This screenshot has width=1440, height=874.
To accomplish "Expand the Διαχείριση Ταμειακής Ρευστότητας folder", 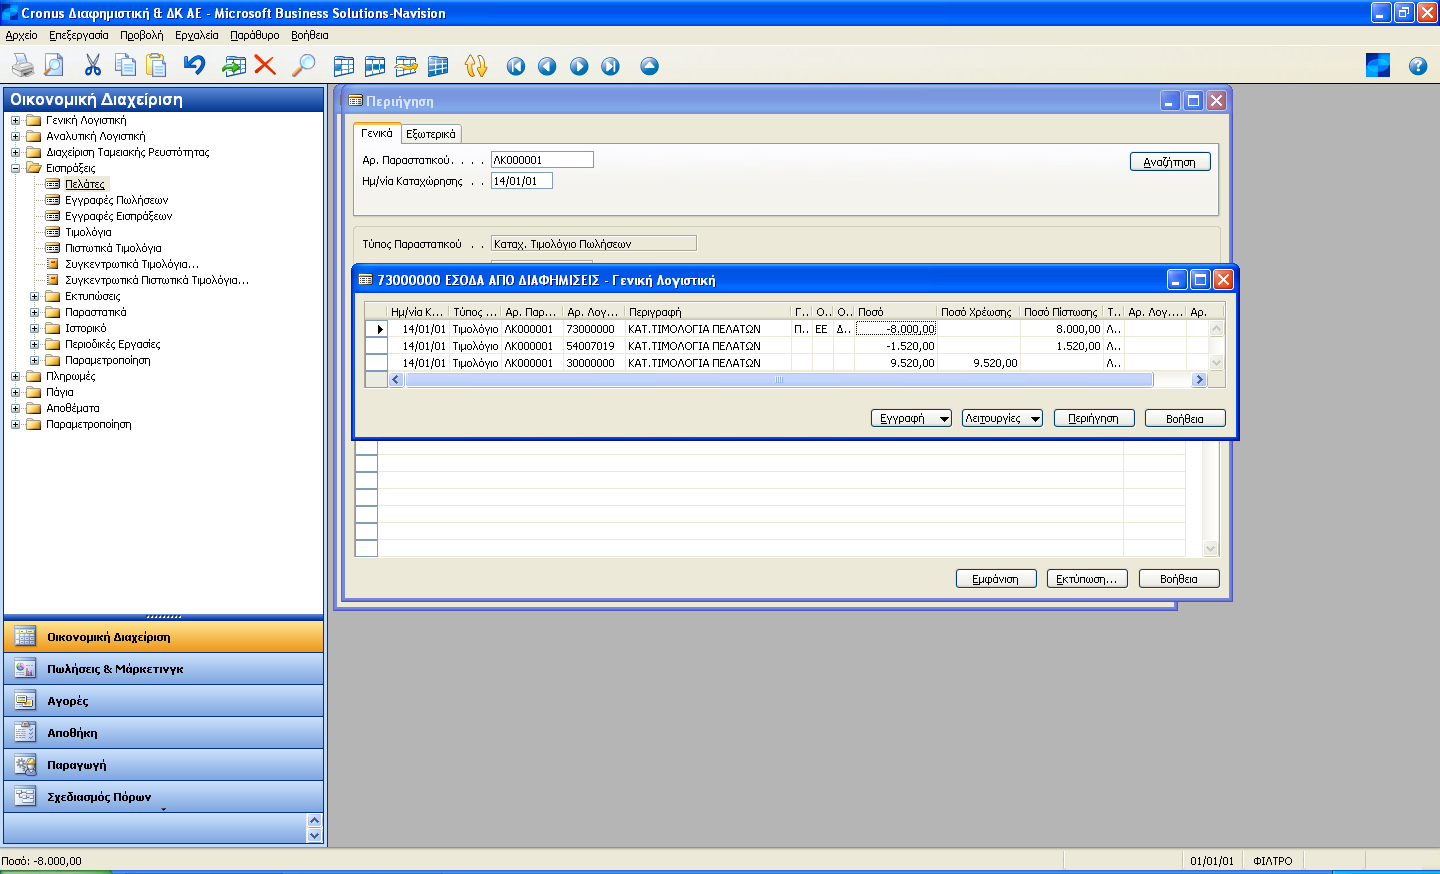I will (x=16, y=152).
